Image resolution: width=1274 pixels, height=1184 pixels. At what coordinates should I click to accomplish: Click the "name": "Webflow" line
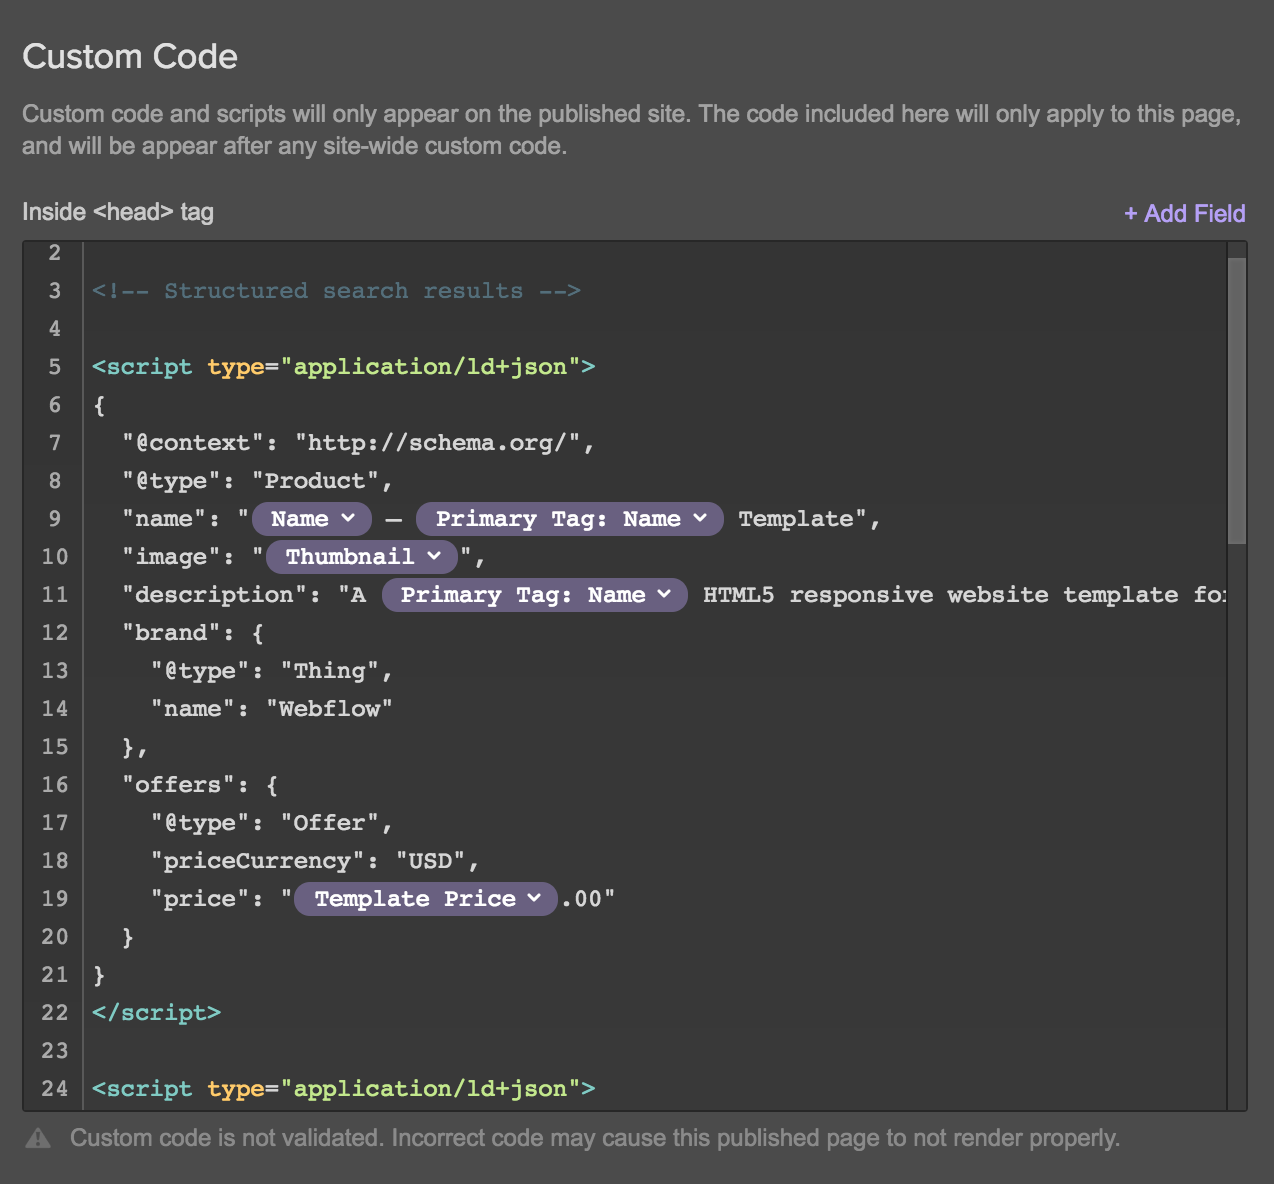click(272, 709)
